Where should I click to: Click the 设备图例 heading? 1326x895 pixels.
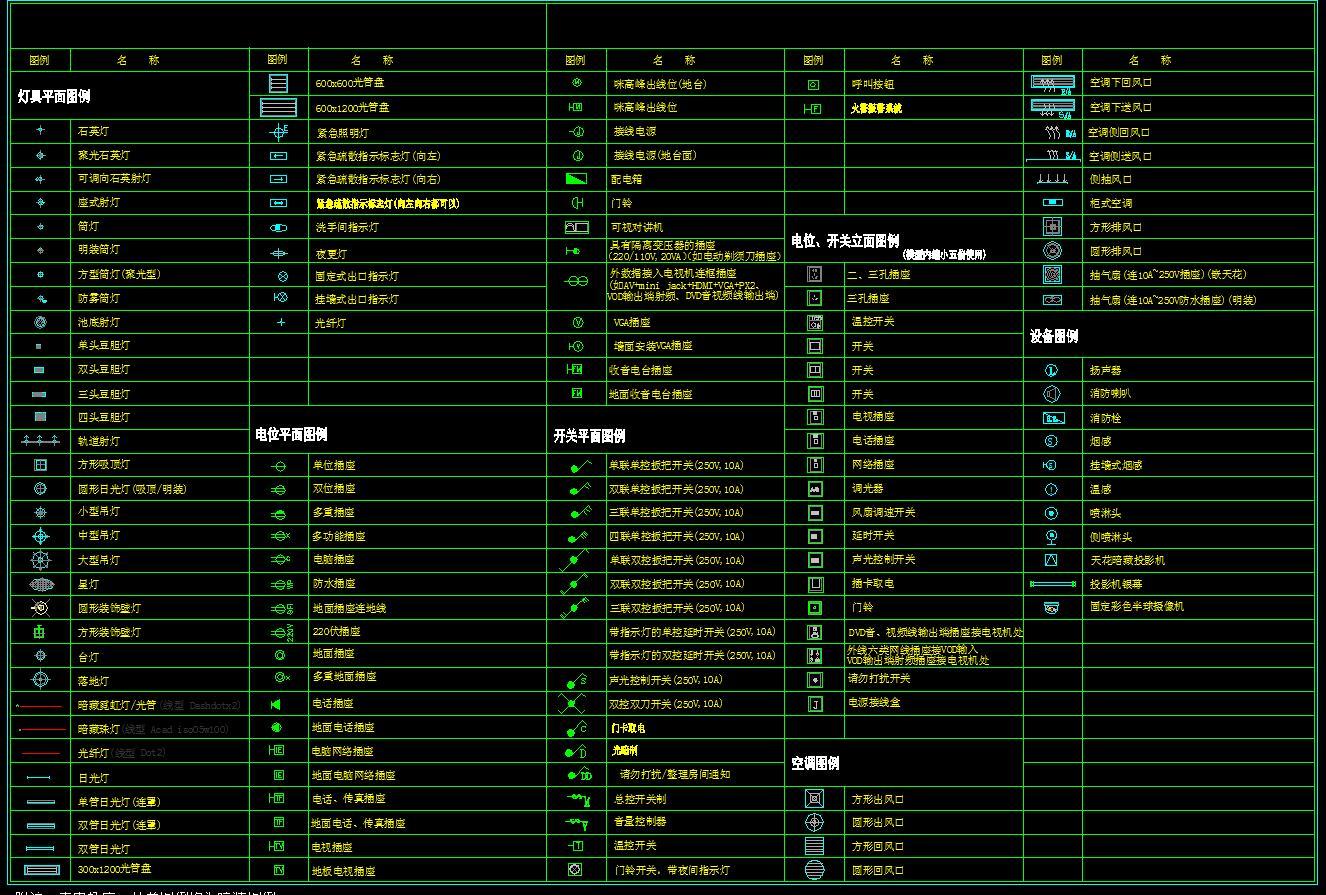point(1054,337)
